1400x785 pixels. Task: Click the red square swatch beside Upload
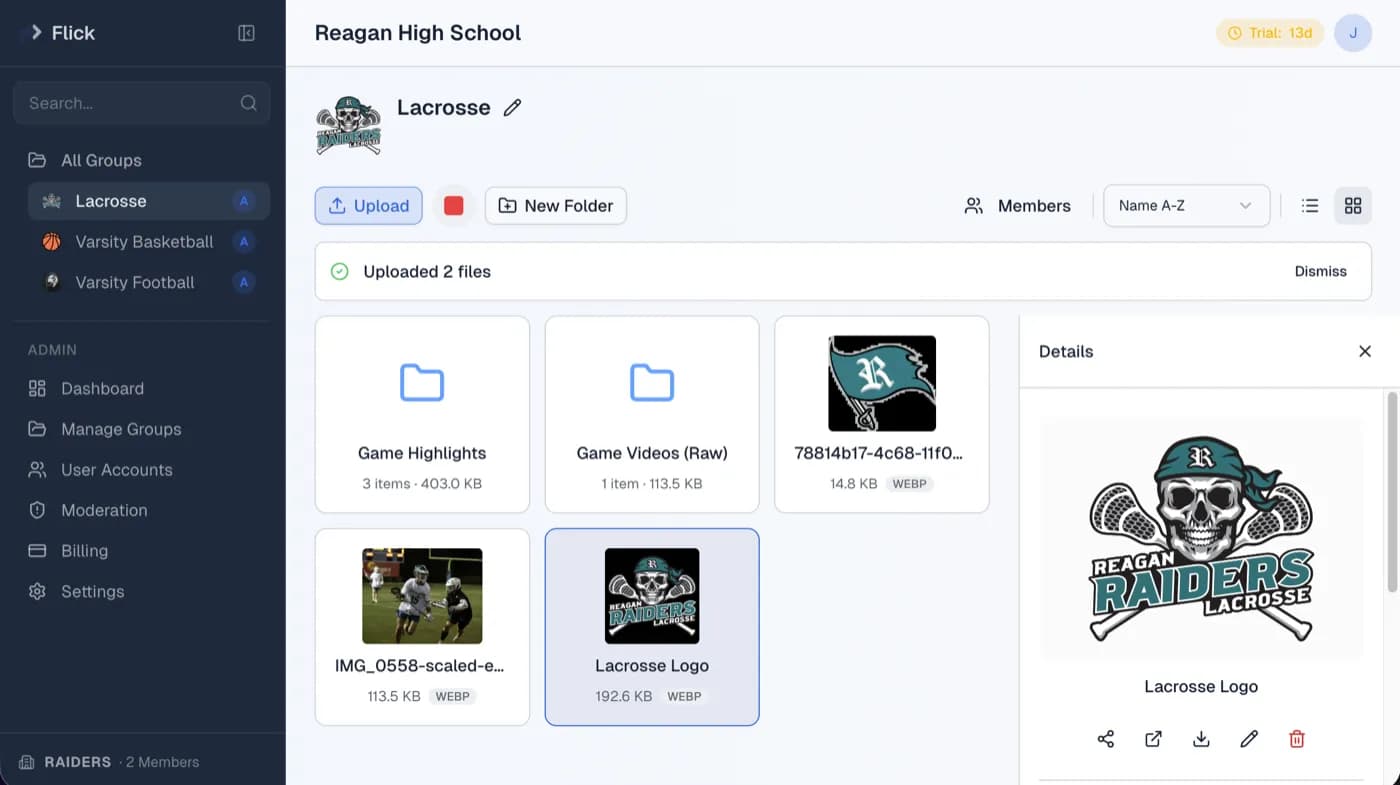[454, 205]
